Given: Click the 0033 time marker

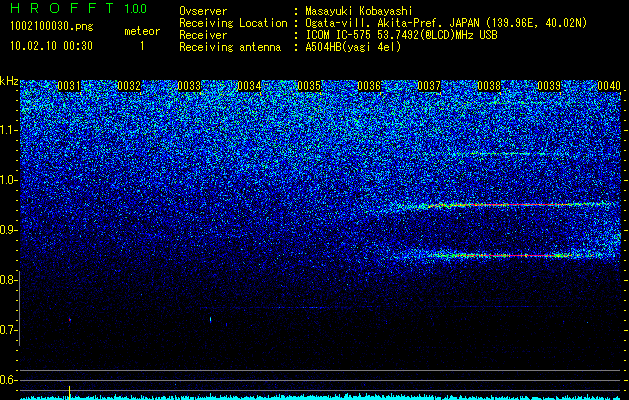Looking at the screenshot, I should pyautogui.click(x=189, y=86).
